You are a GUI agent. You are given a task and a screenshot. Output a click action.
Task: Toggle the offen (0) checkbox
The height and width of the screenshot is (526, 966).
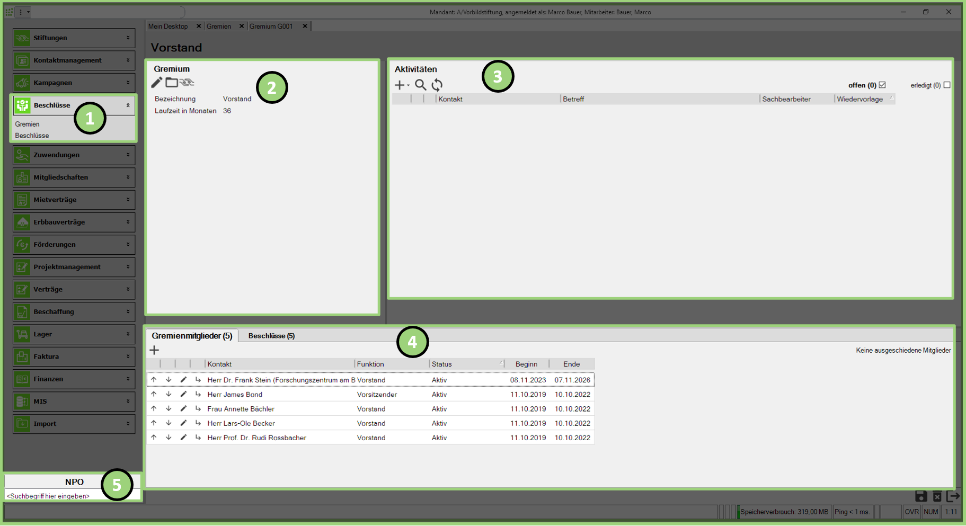click(882, 85)
